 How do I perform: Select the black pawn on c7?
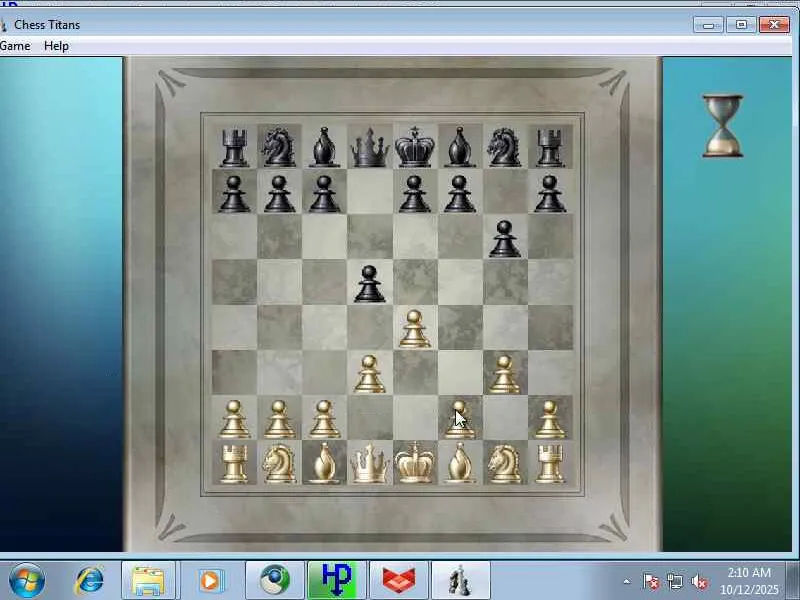pyautogui.click(x=324, y=194)
